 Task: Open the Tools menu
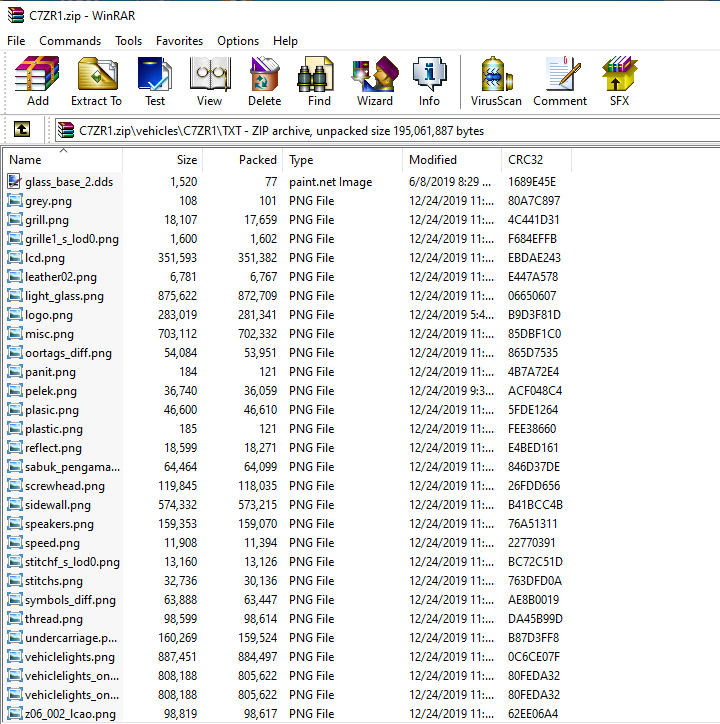pyautogui.click(x=128, y=41)
